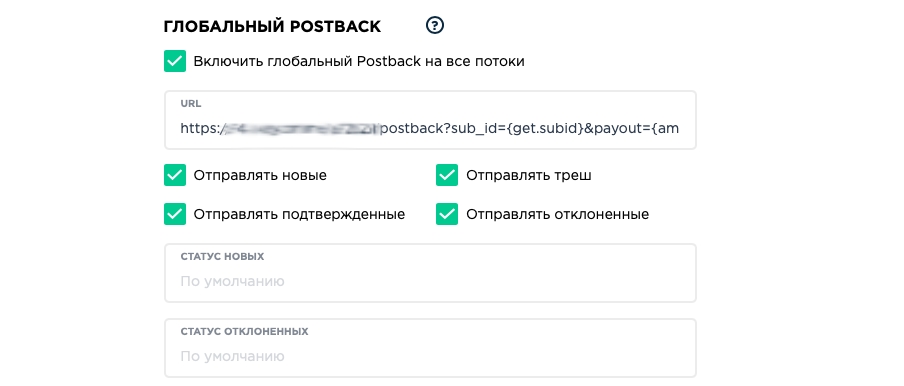Screen dimensions: 904x386
Task: Click the small URL caption label
Action: tap(191, 104)
